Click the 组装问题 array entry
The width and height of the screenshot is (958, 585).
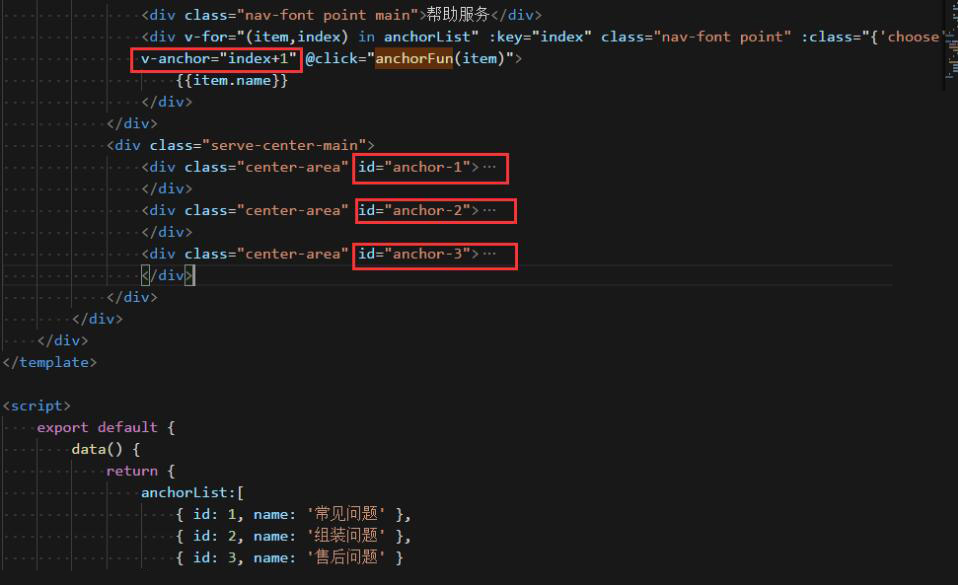click(x=293, y=536)
